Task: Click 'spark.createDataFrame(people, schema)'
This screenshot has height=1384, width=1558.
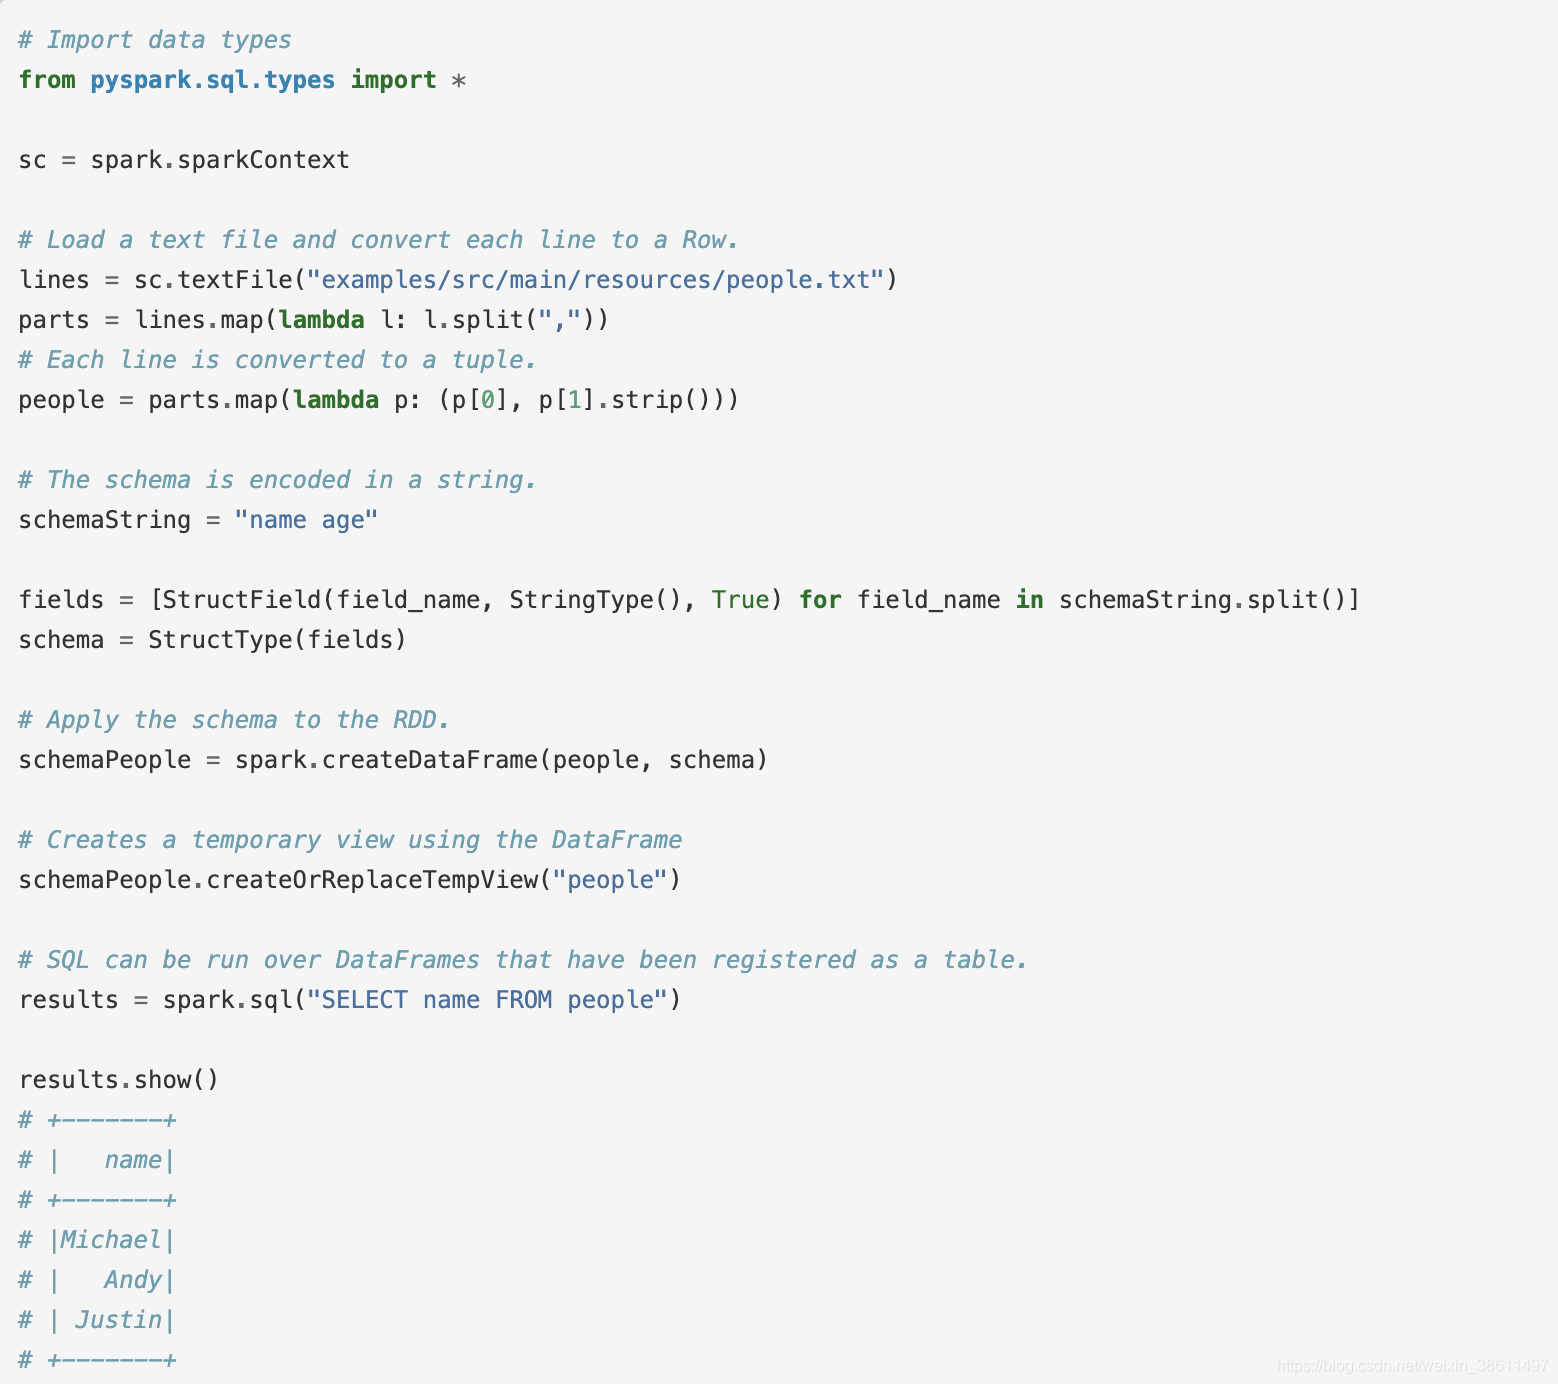Action: click(x=501, y=760)
